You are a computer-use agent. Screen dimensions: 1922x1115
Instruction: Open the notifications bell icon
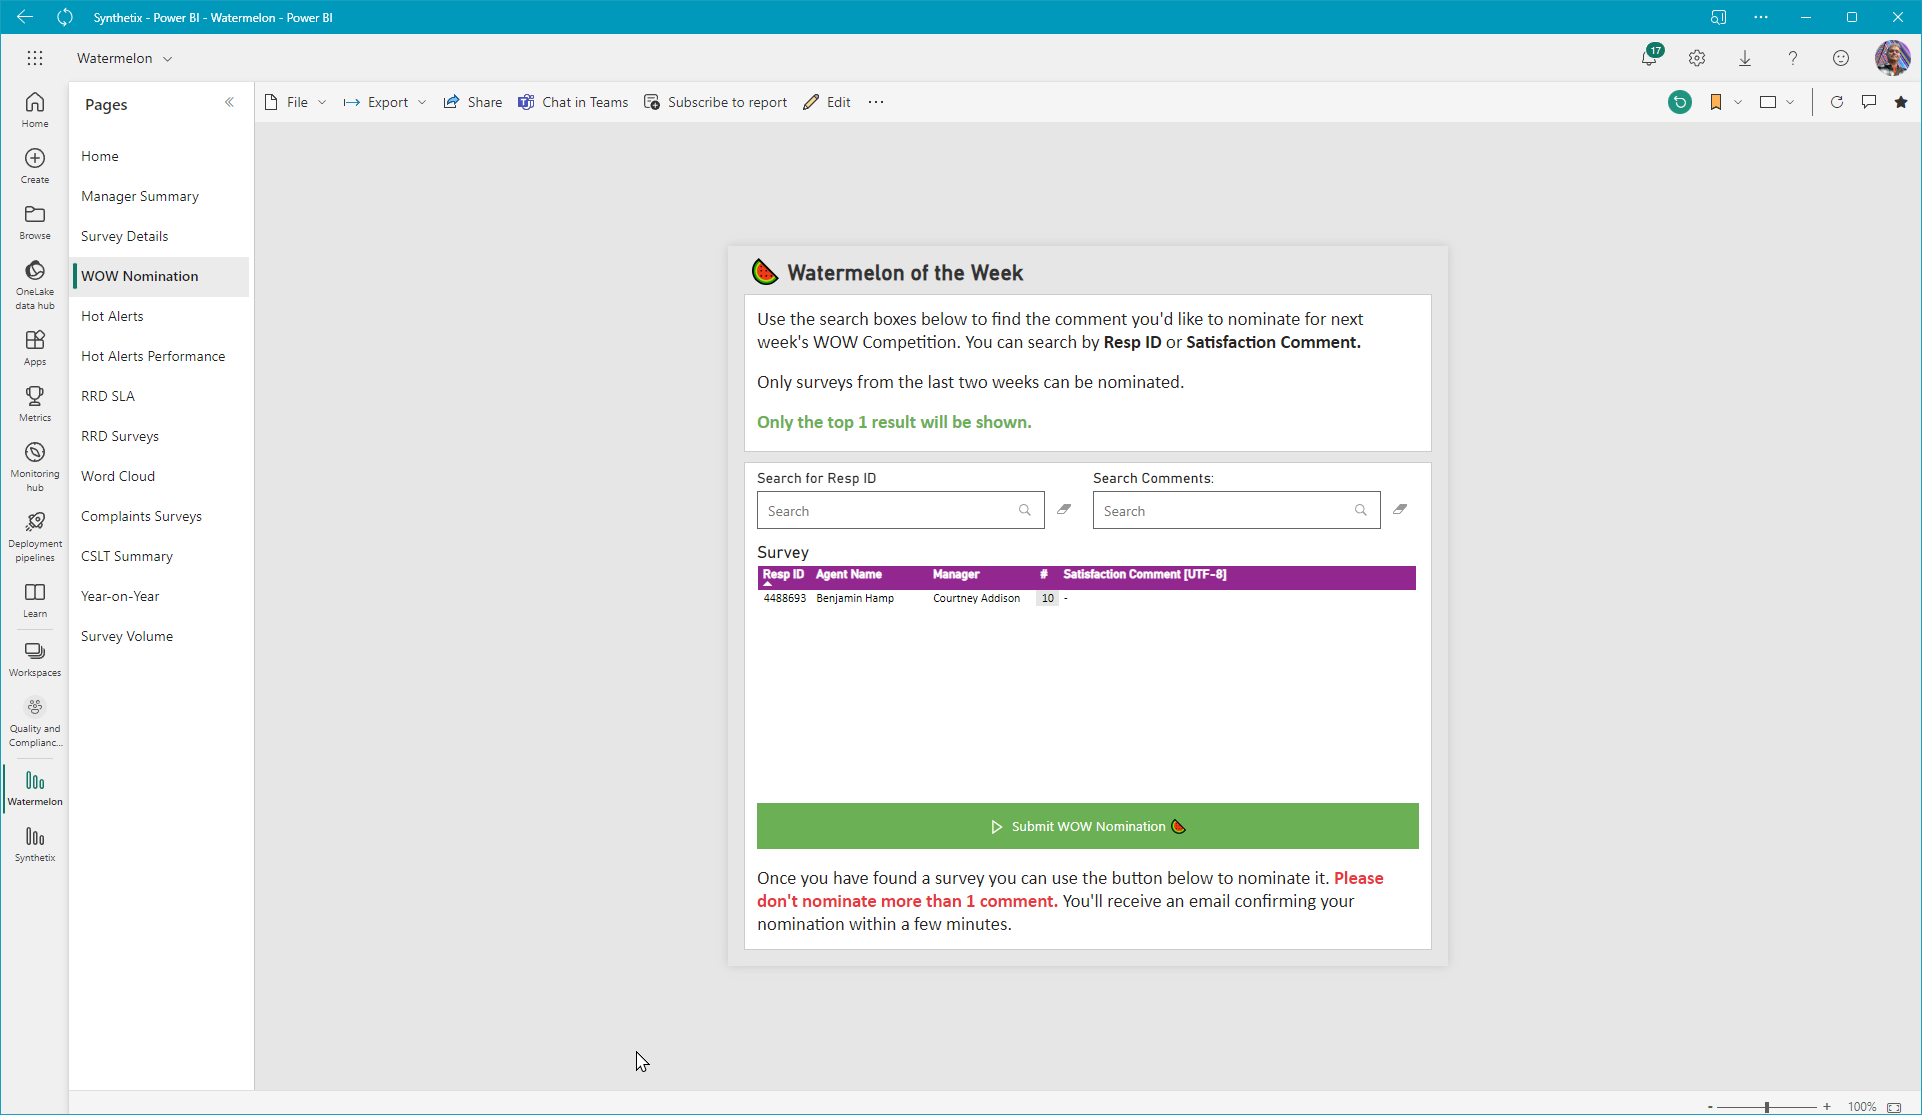(x=1649, y=58)
